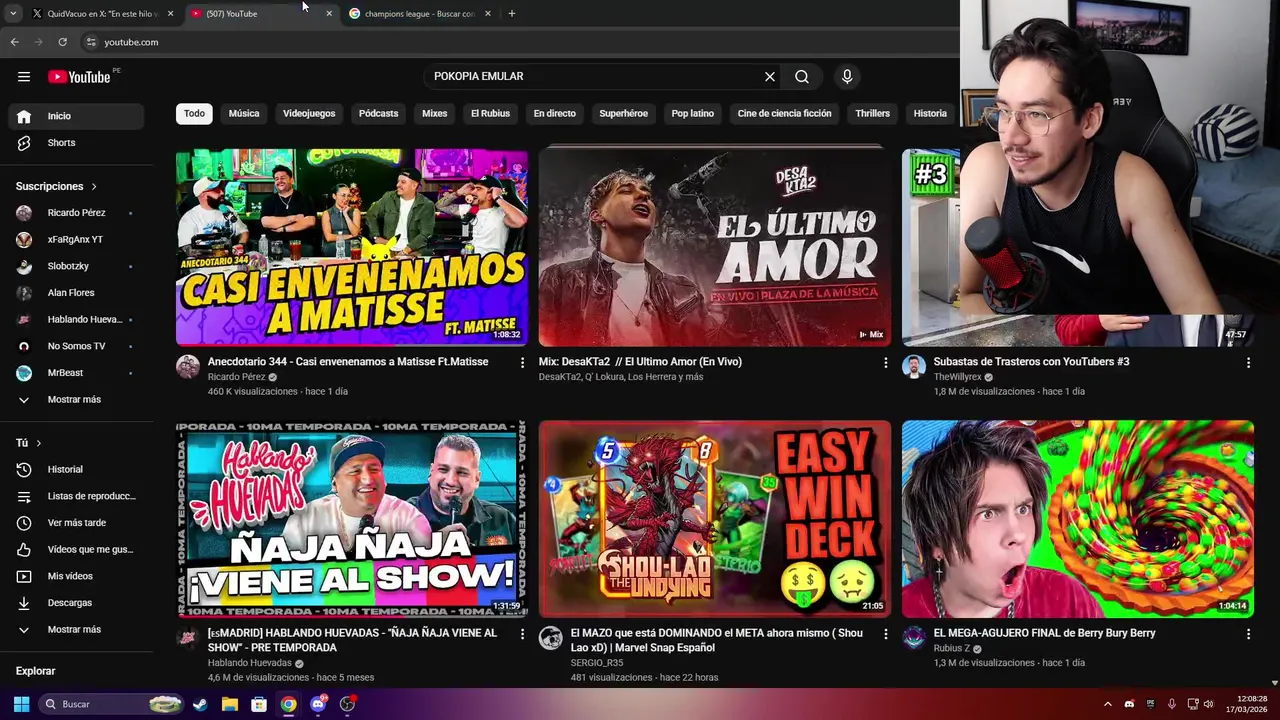The height and width of the screenshot is (720, 1280).
Task: Select Cine de ciencia ficción chip
Action: [784, 114]
